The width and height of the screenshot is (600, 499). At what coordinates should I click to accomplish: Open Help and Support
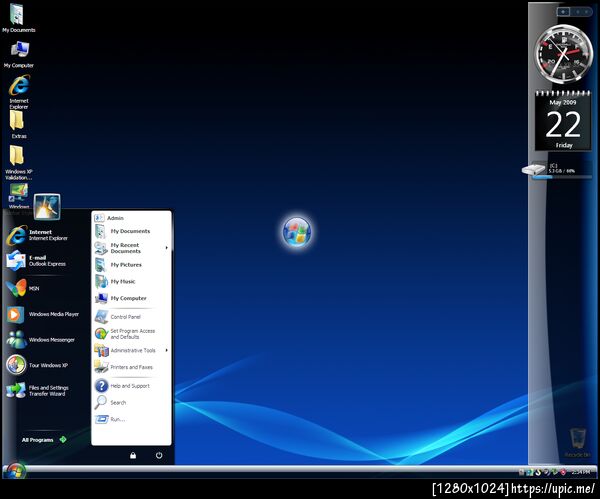[x=122, y=386]
